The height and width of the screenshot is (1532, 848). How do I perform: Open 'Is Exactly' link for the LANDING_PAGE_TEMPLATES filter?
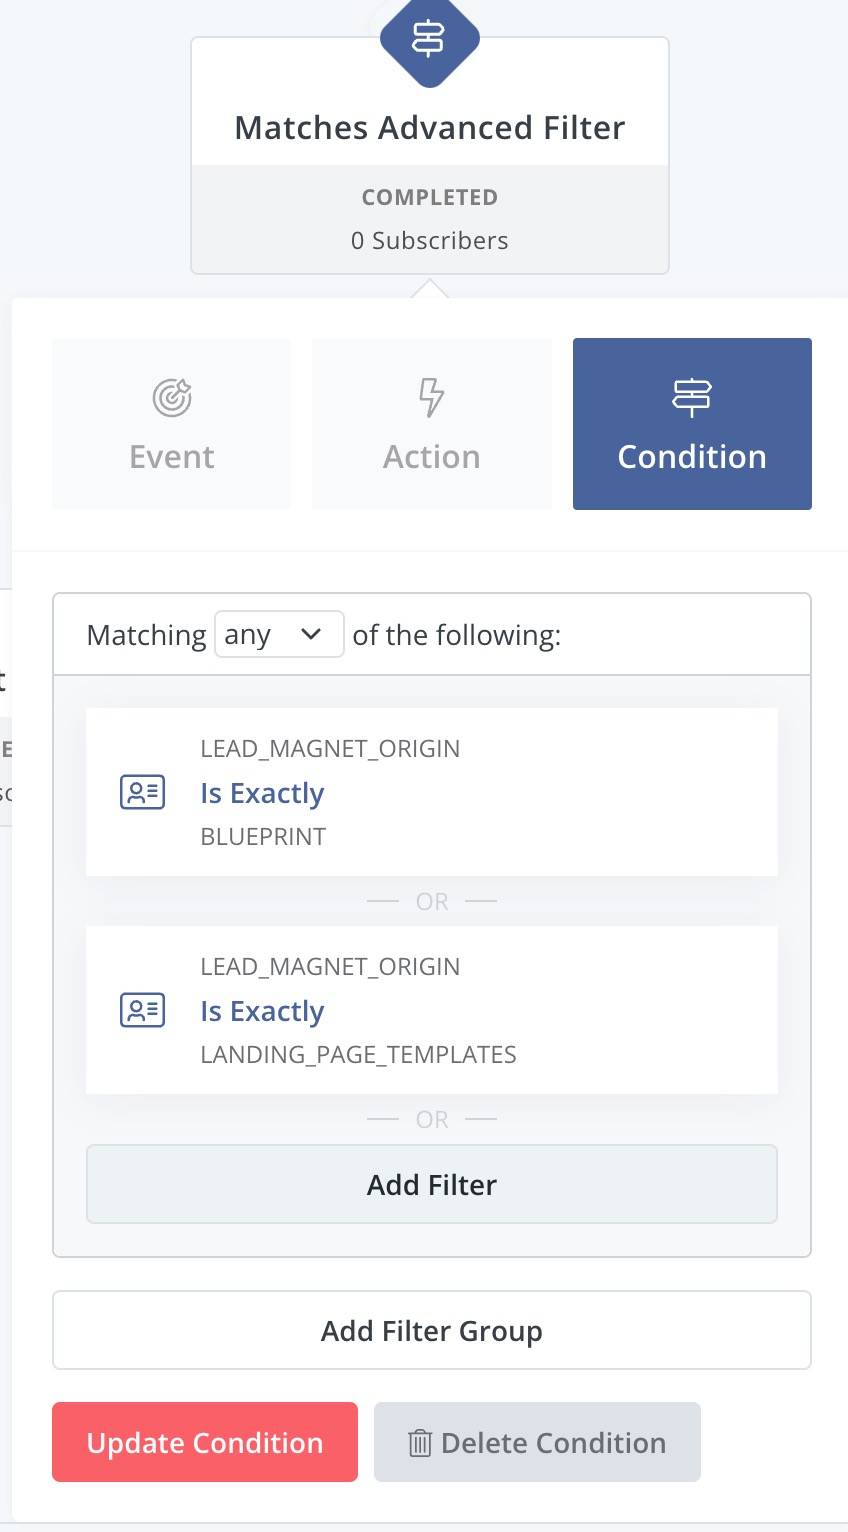click(262, 1011)
